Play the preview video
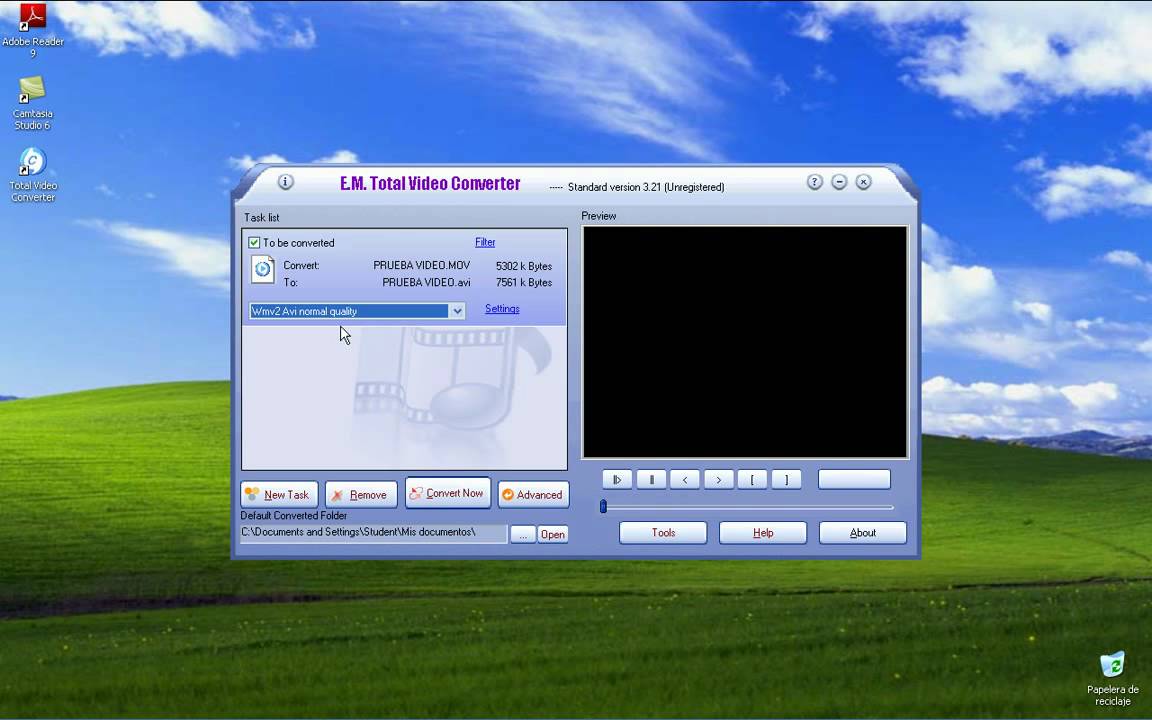Image resolution: width=1152 pixels, height=720 pixels. click(617, 480)
